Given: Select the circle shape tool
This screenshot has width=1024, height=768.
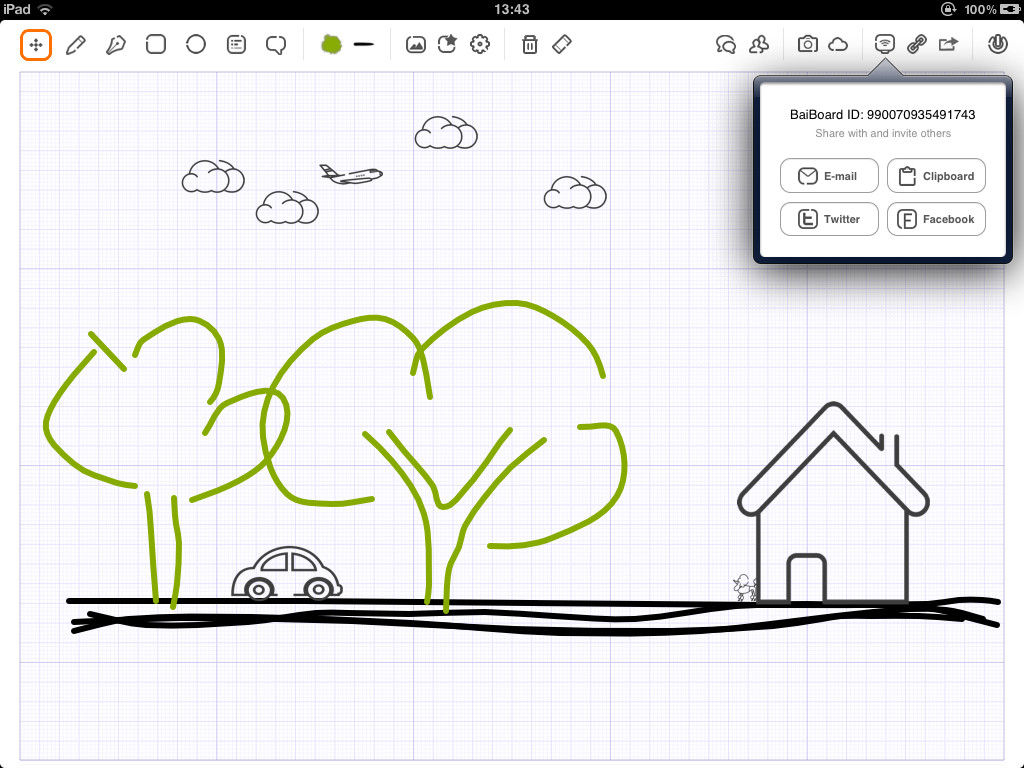Looking at the screenshot, I should click(196, 44).
